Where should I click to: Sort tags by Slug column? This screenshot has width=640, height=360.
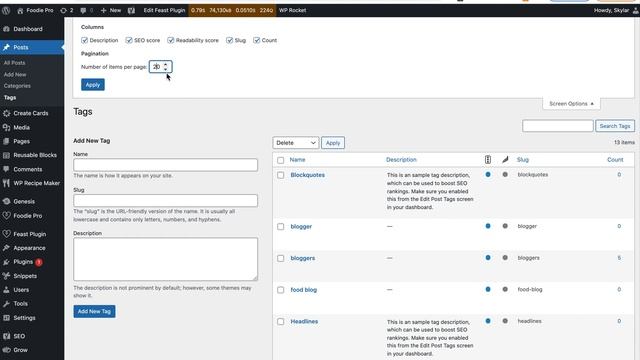(x=523, y=160)
